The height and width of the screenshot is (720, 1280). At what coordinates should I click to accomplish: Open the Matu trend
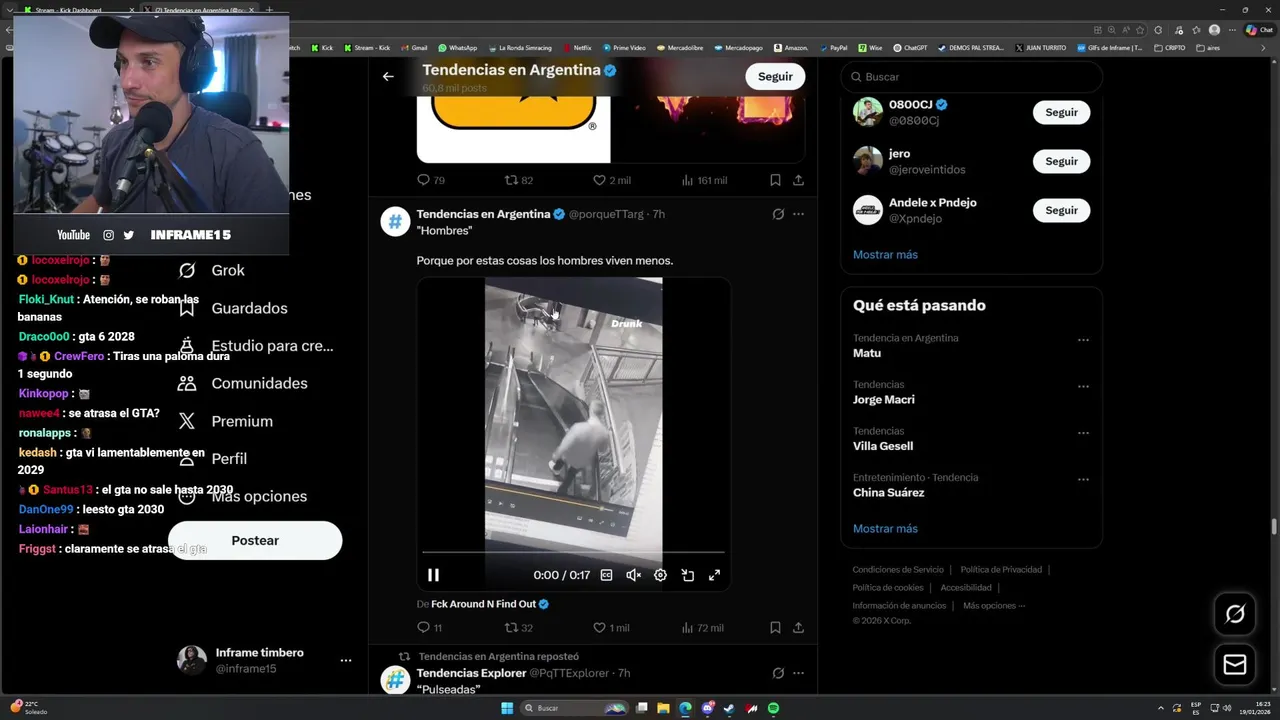[x=867, y=353]
